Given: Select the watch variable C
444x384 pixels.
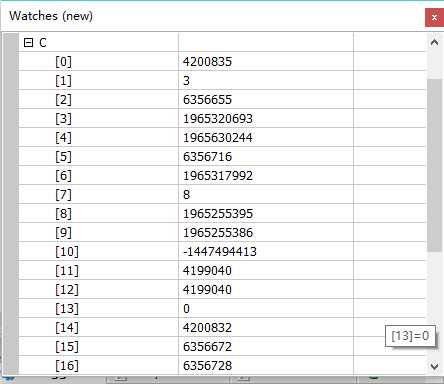Looking at the screenshot, I should tap(43, 43).
